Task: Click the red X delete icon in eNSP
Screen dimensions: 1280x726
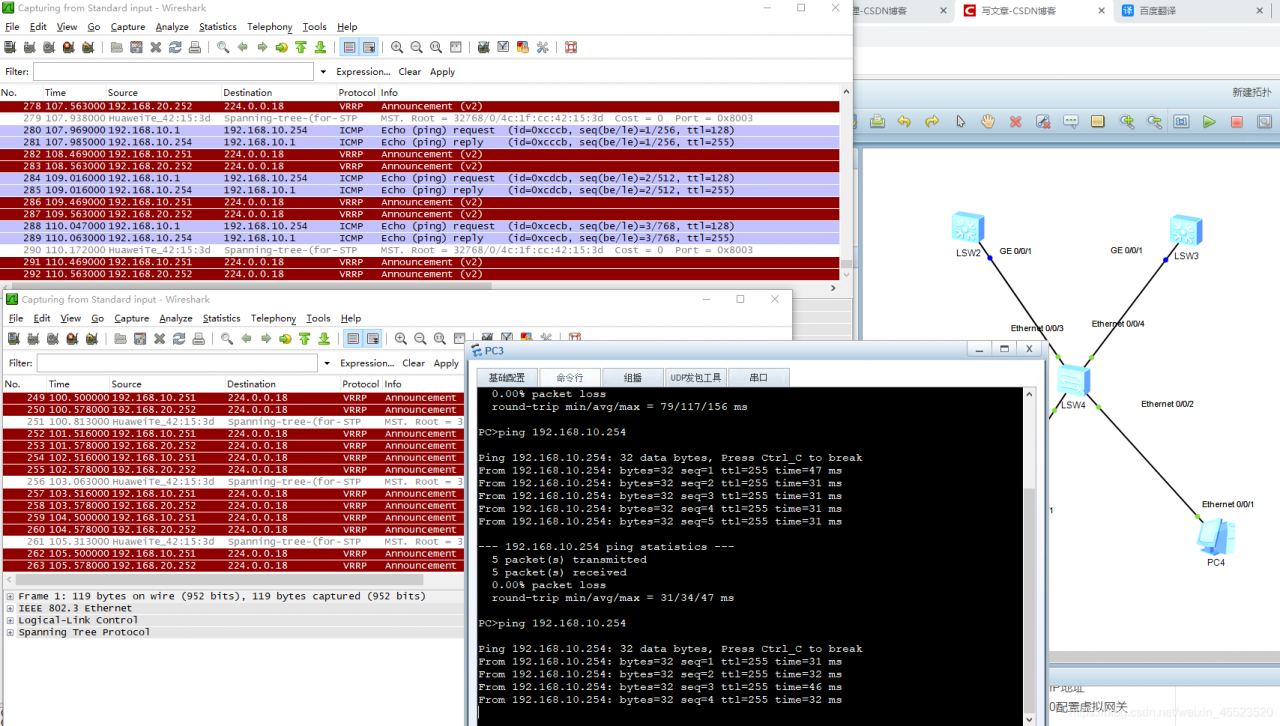Action: (1016, 122)
